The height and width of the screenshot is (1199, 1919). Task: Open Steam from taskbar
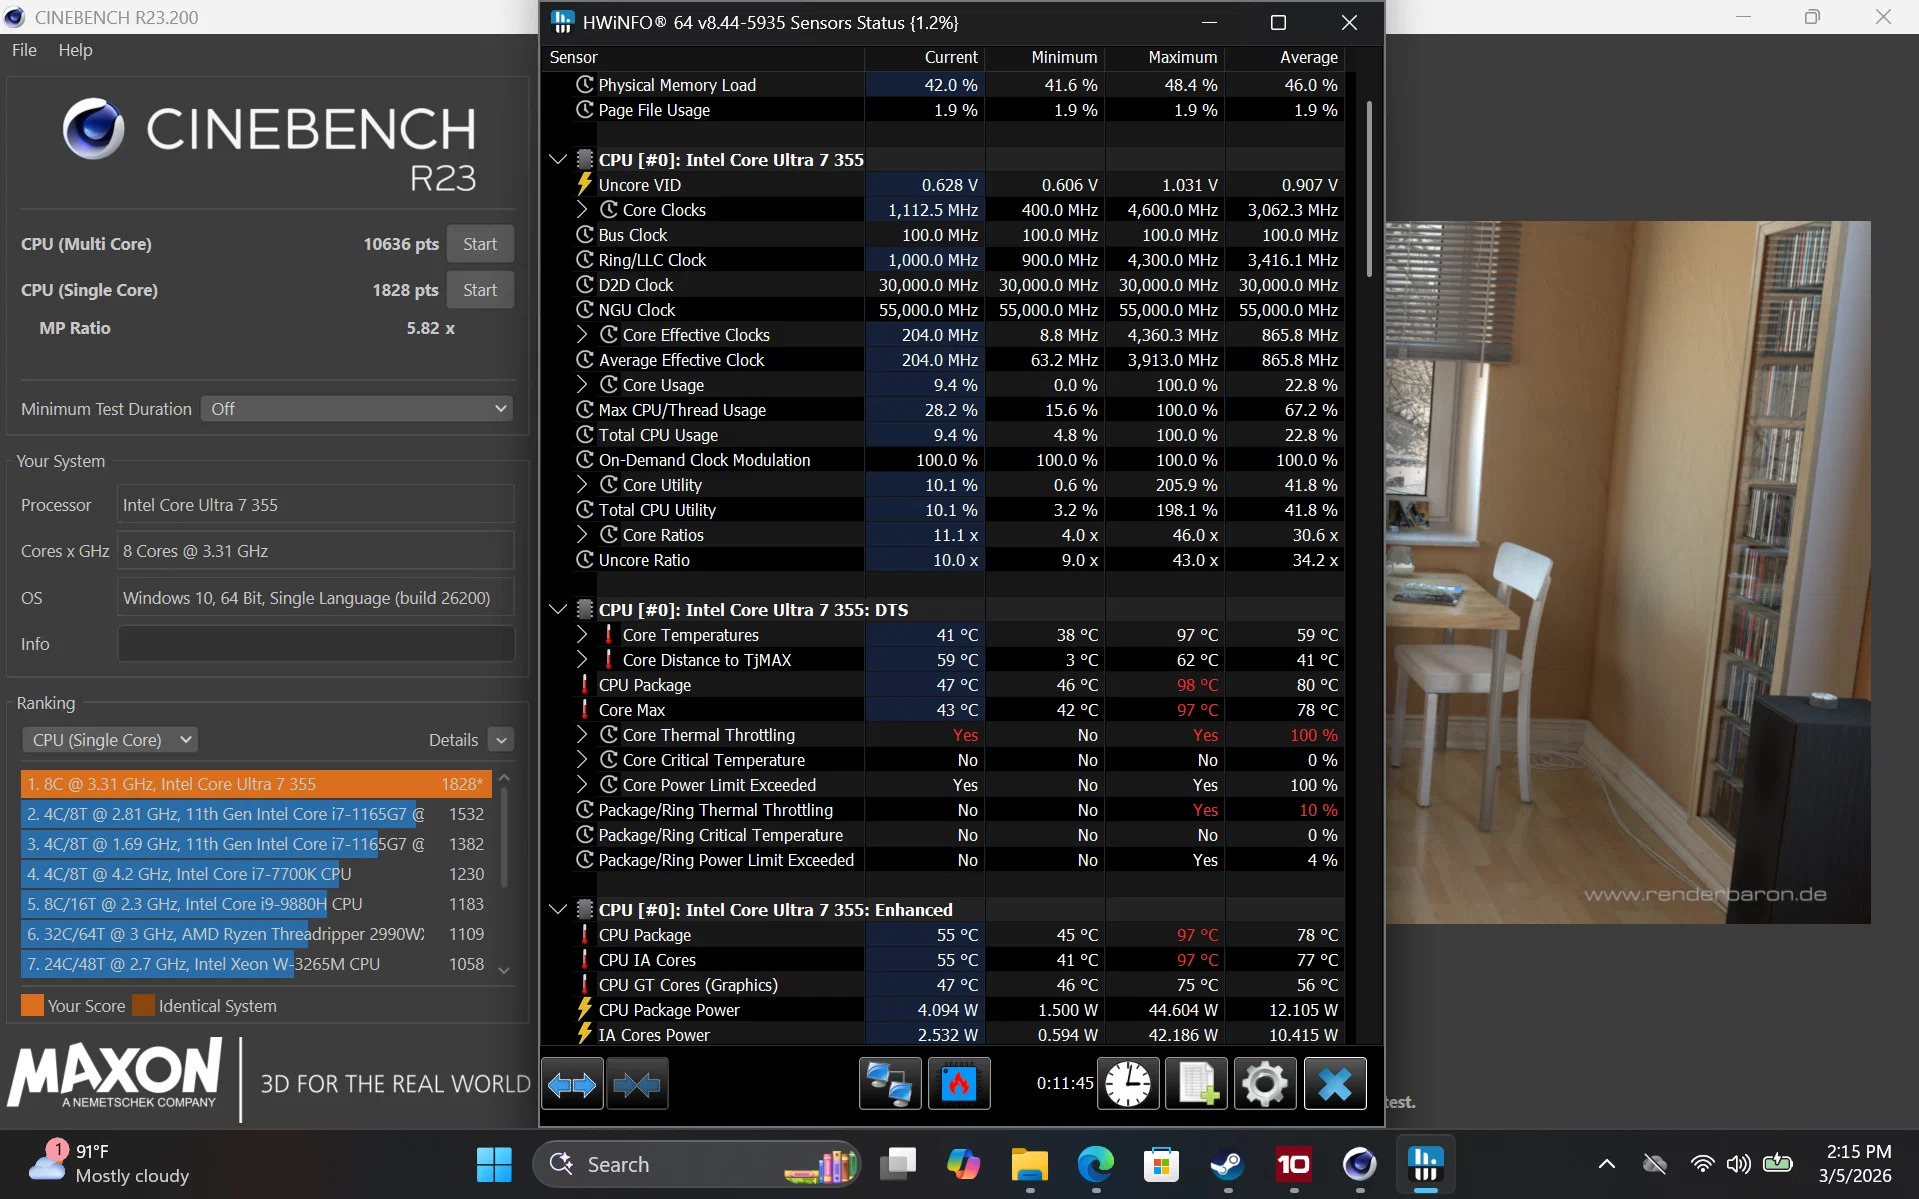coord(1227,1164)
